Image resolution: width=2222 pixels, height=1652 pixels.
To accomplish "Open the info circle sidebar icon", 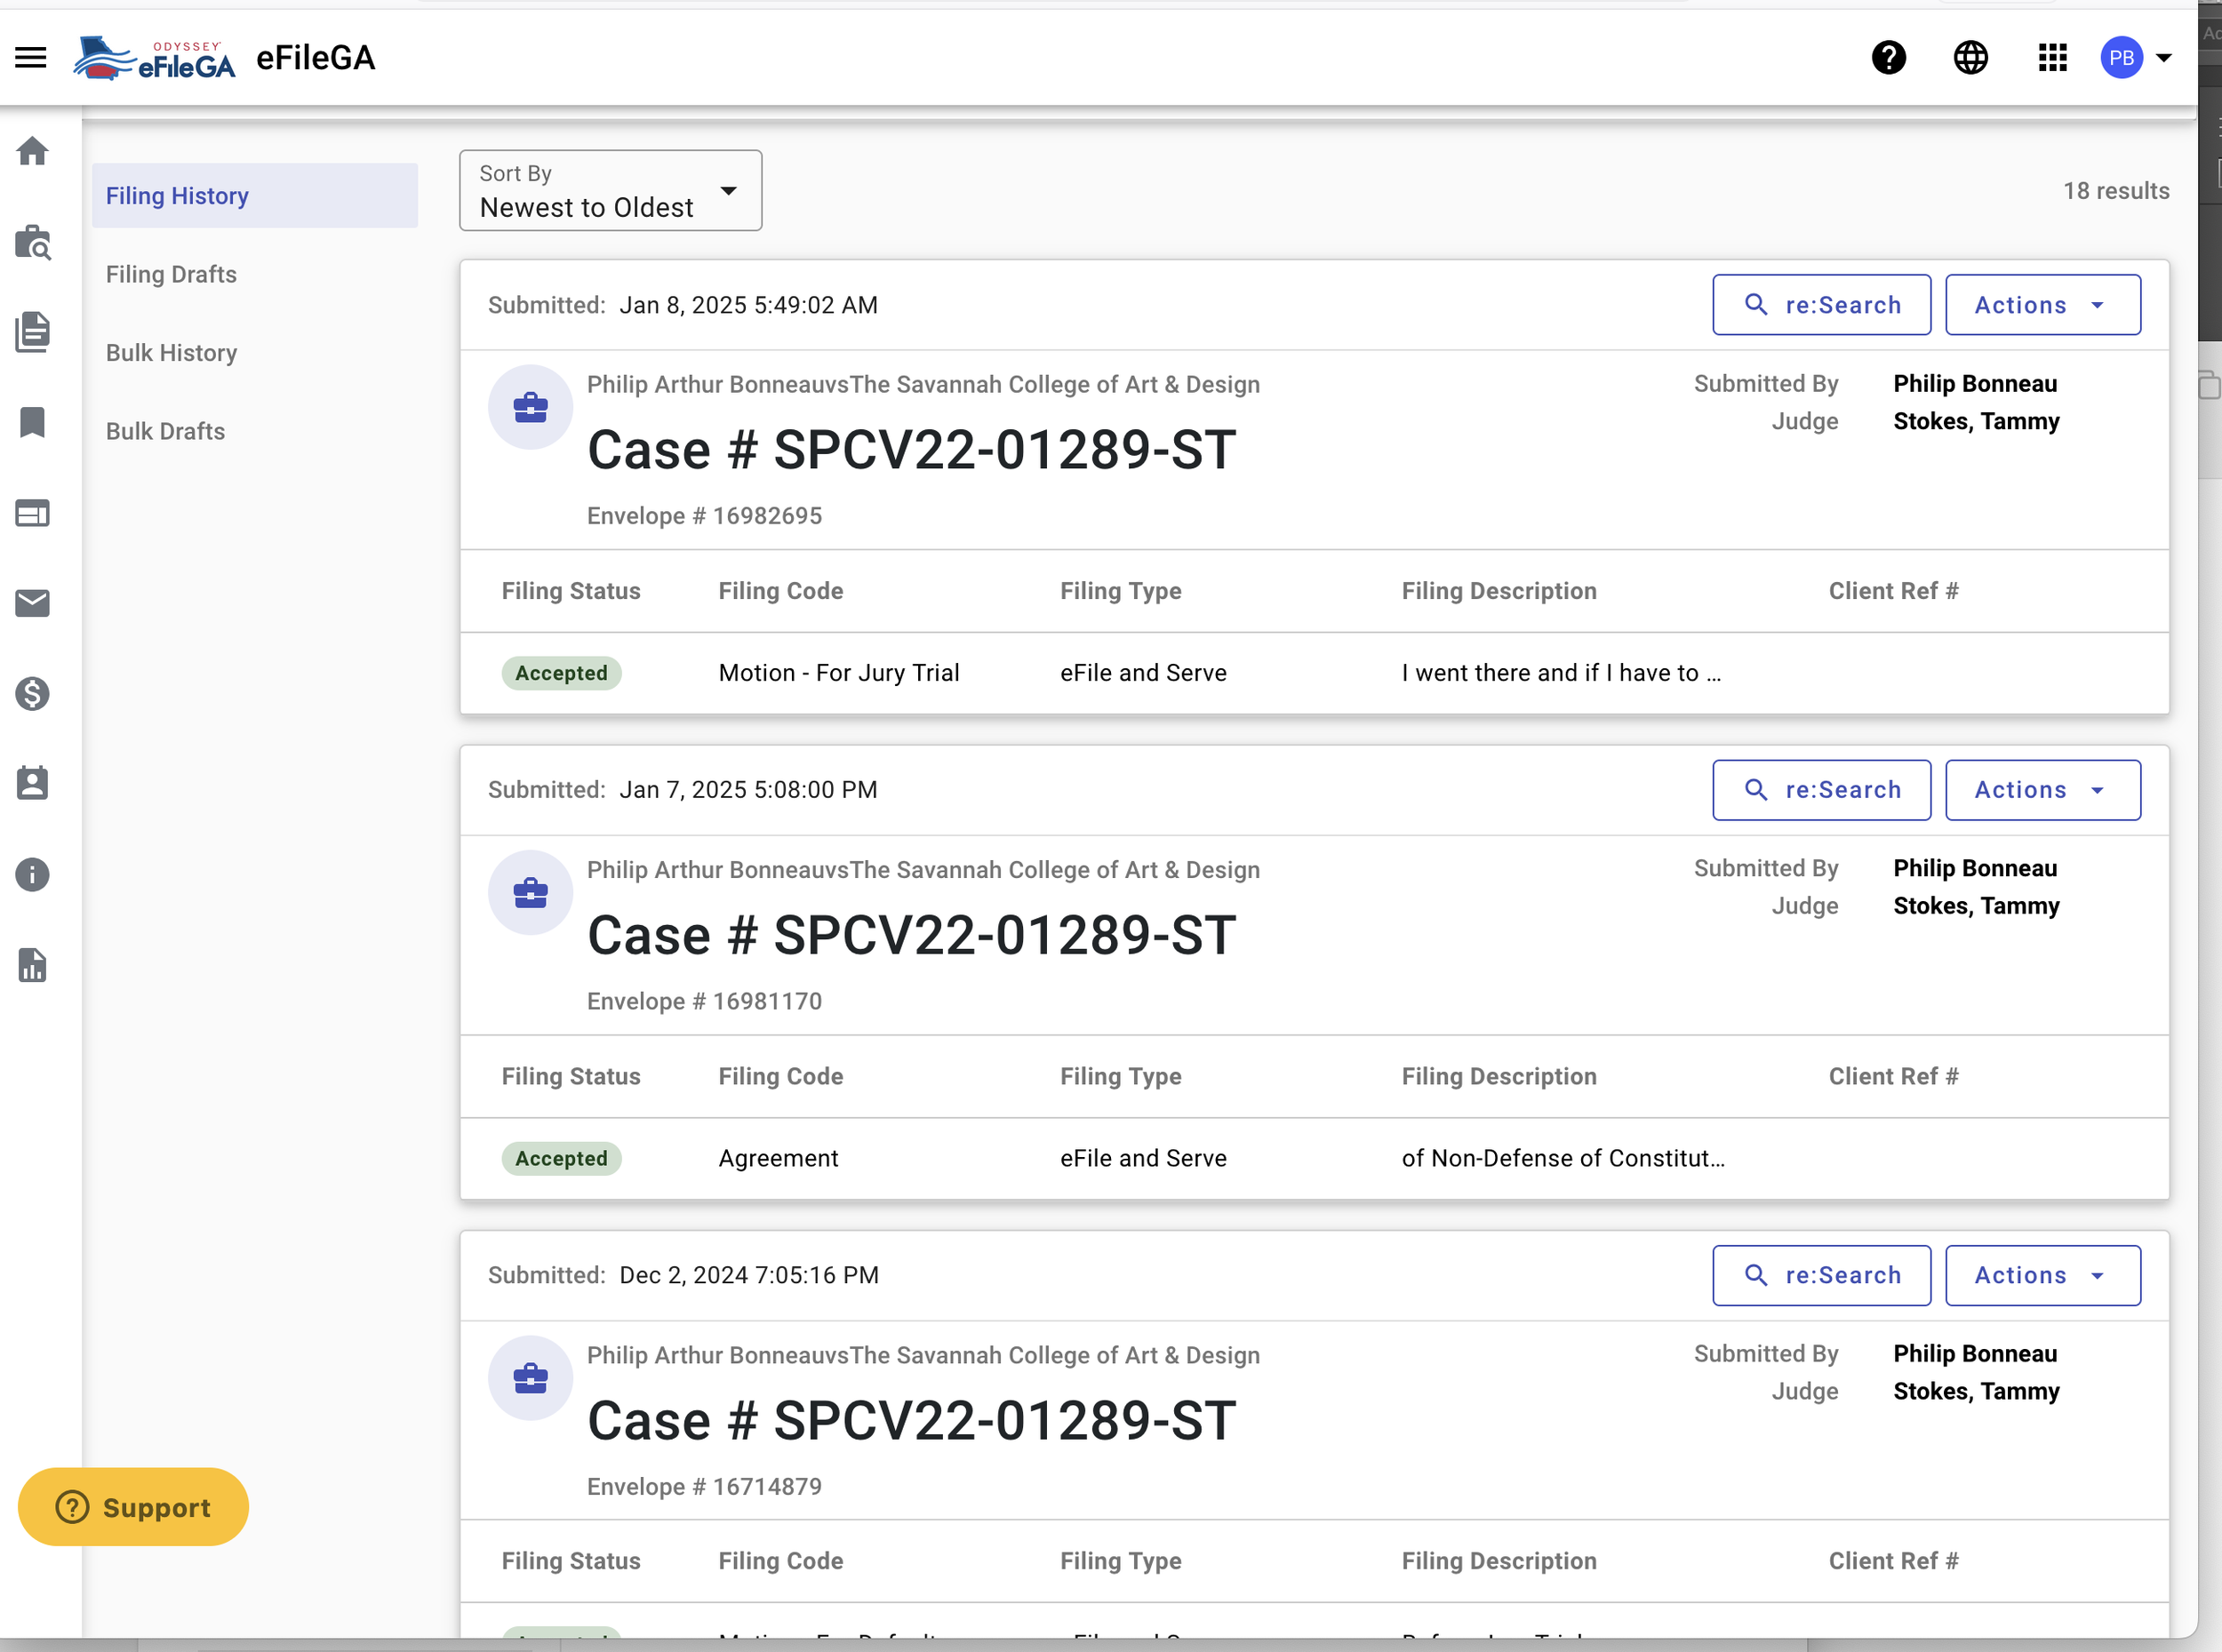I will (x=32, y=875).
